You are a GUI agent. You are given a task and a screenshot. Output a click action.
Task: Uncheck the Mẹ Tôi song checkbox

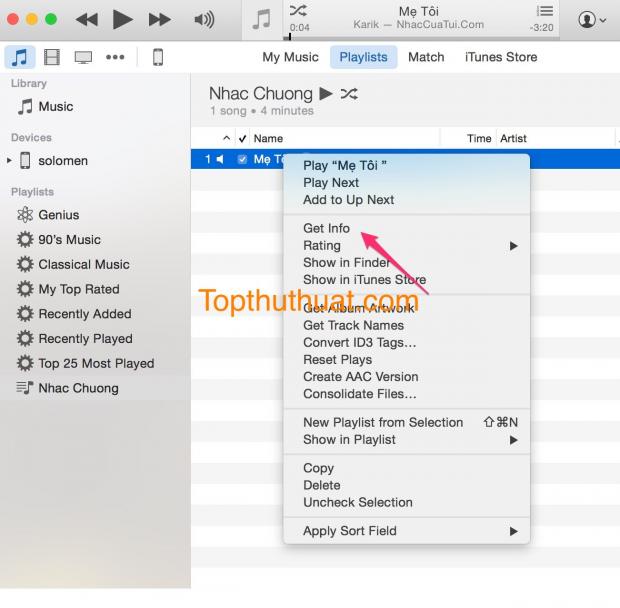pyautogui.click(x=242, y=159)
